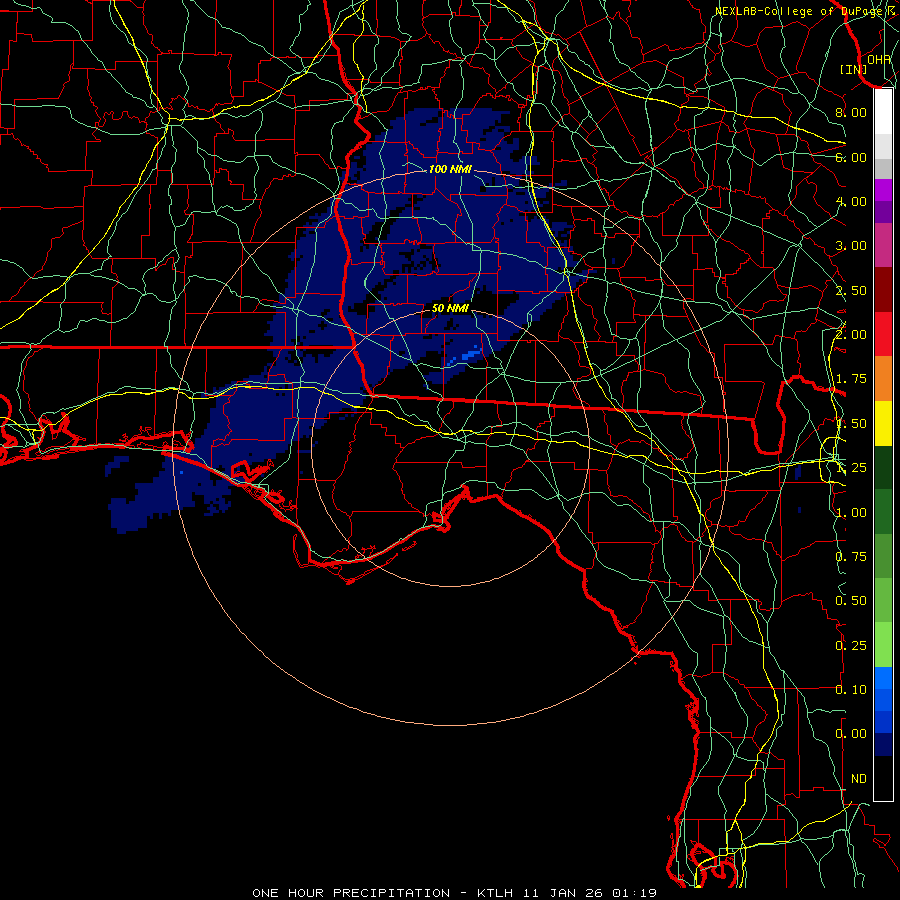Click the [IN] units label
Image resolution: width=900 pixels, height=900 pixels.
tap(854, 69)
